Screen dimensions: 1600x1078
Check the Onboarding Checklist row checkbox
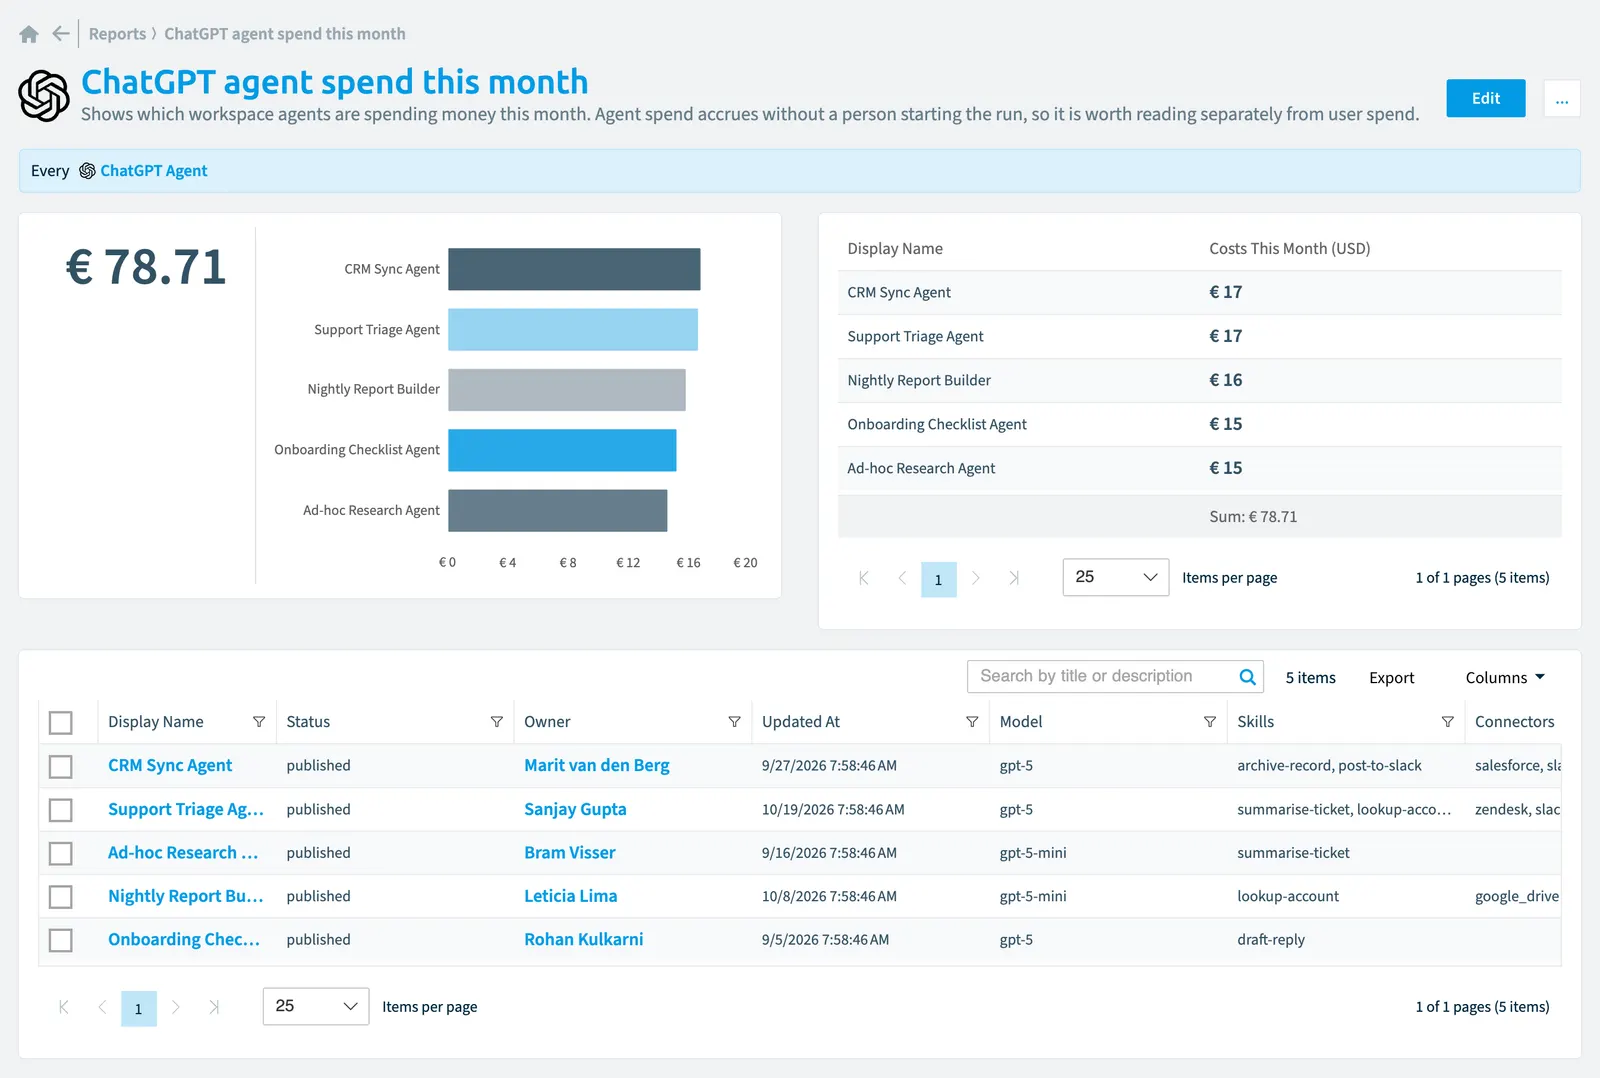pos(61,940)
